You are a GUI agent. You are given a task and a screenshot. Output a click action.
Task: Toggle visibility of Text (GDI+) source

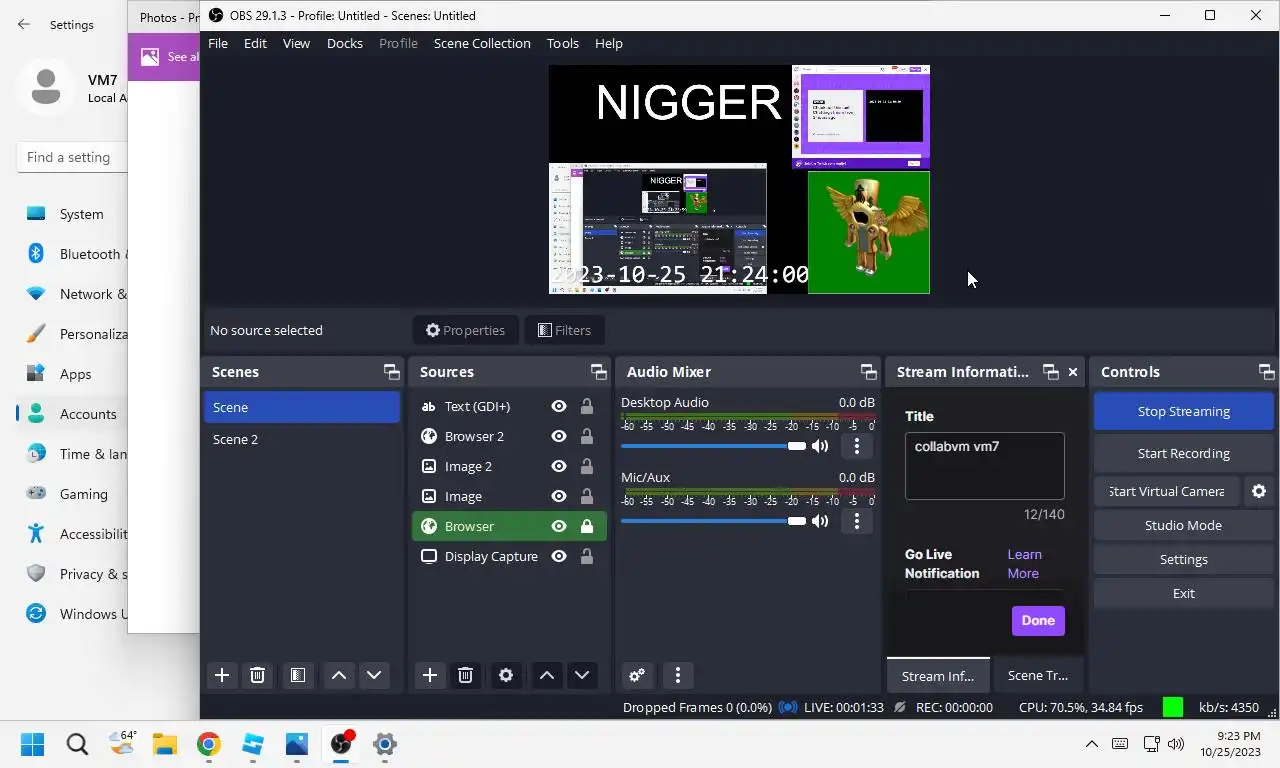(559, 406)
